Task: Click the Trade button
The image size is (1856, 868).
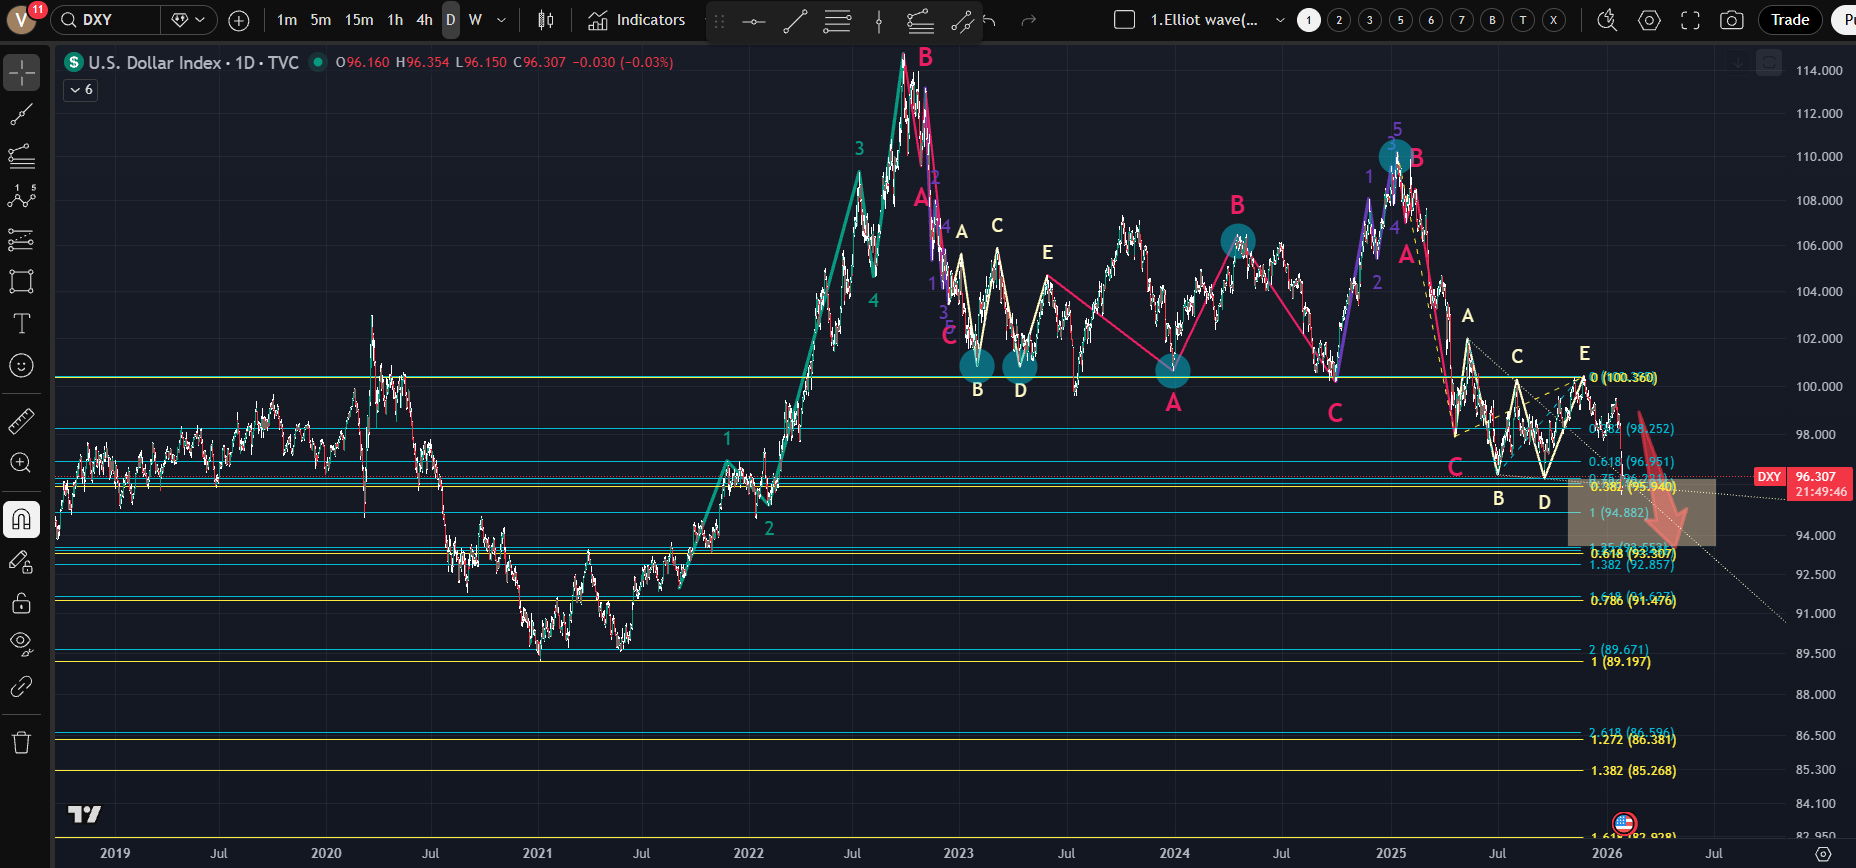Action: coord(1789,20)
